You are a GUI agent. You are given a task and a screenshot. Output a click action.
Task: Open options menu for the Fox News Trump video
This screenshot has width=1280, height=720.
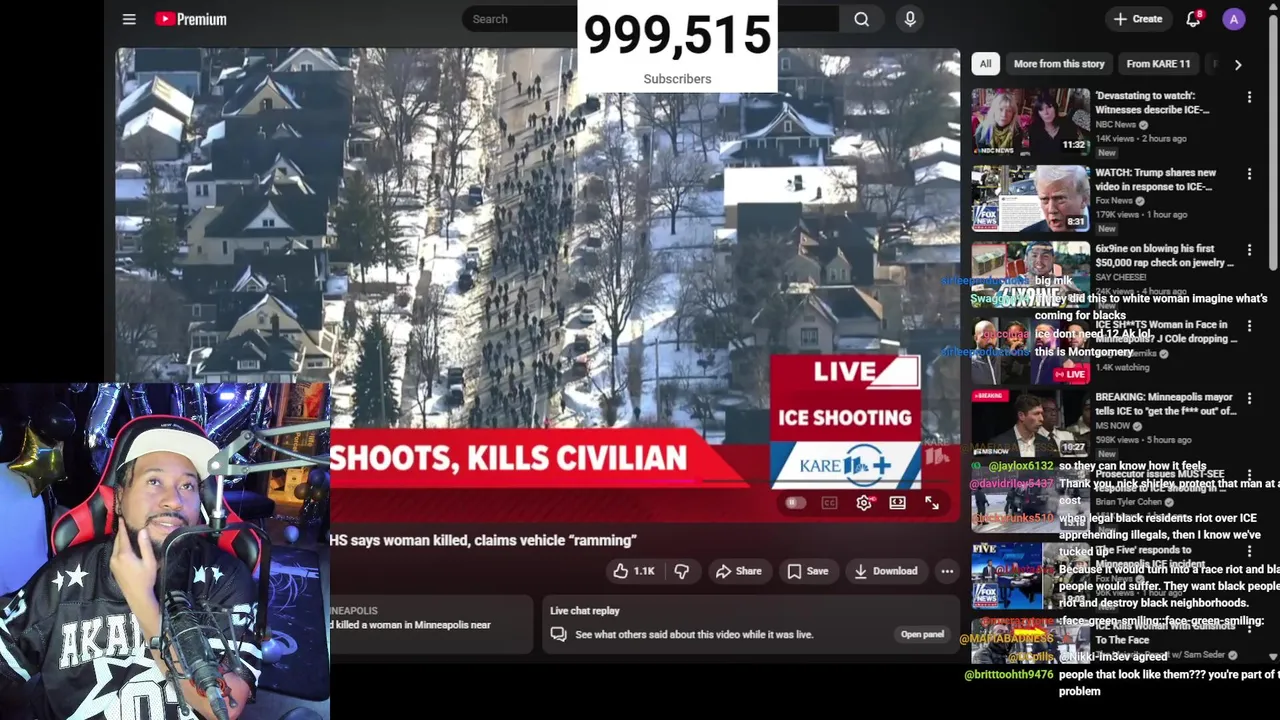[1249, 174]
